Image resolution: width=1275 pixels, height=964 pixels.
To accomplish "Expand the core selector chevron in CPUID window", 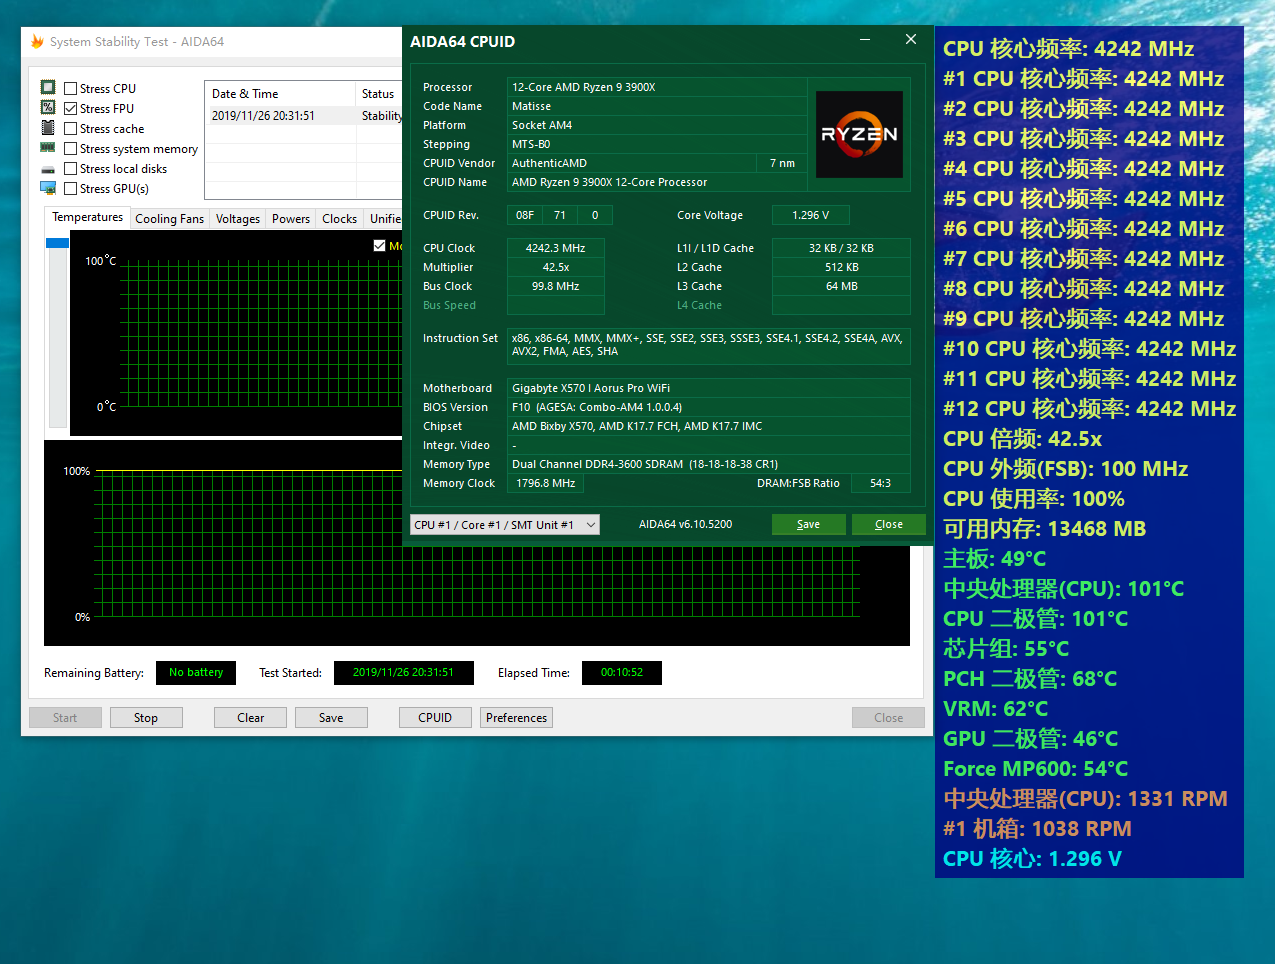I will point(590,524).
